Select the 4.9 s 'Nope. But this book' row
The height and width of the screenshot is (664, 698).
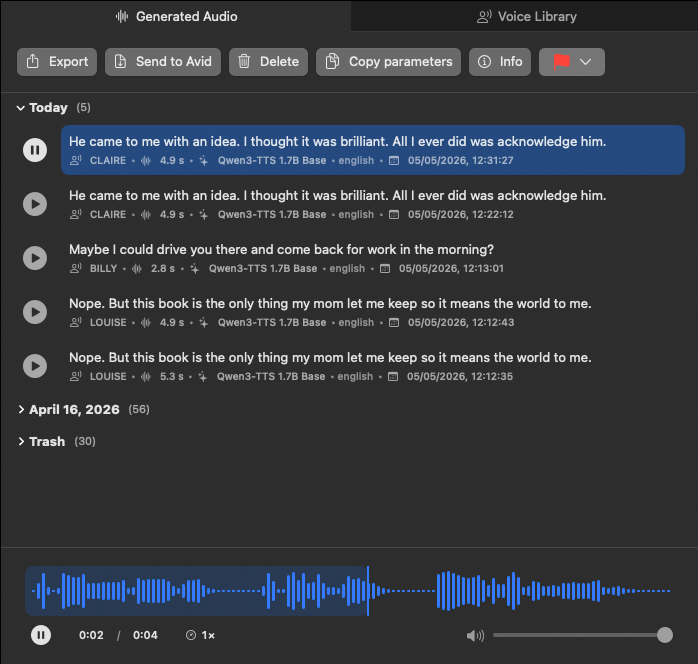tap(373, 312)
